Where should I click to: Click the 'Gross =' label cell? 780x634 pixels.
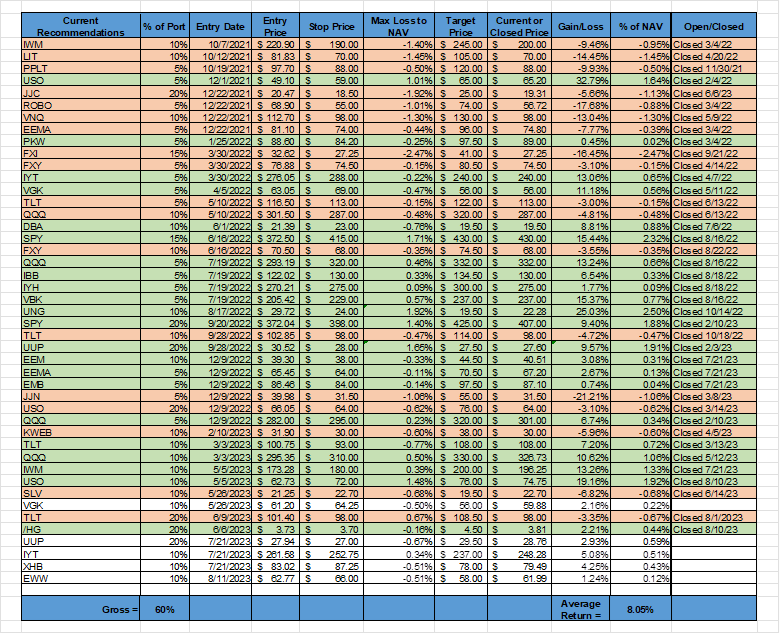click(81, 609)
